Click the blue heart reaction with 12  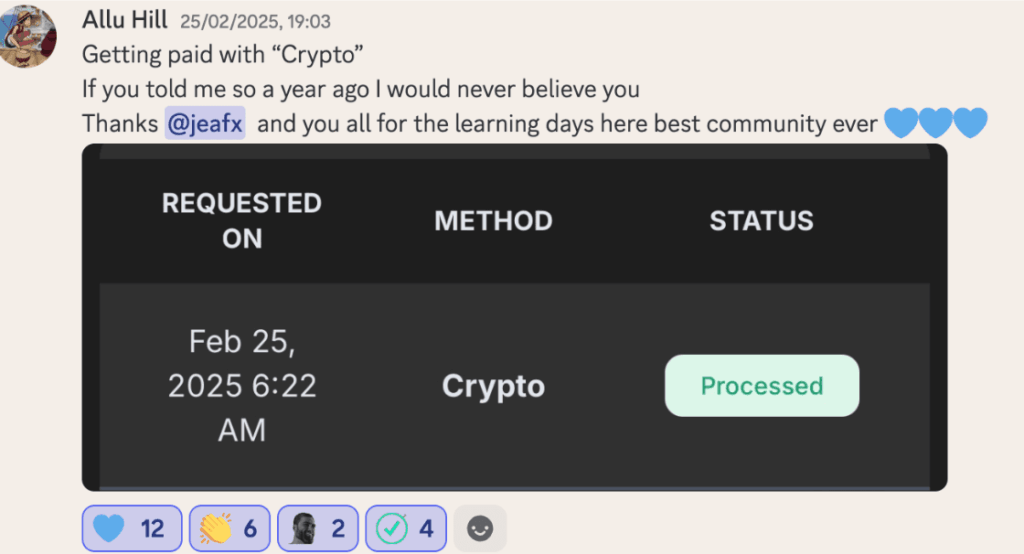132,528
